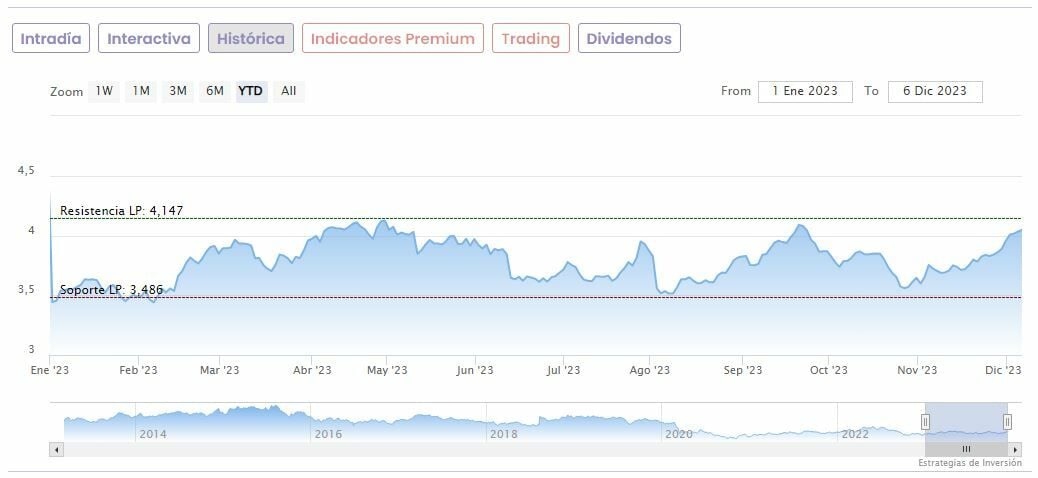Screen dimensions: 1038x478
Task: Click the scrollbar left arrow
Action: click(x=56, y=450)
